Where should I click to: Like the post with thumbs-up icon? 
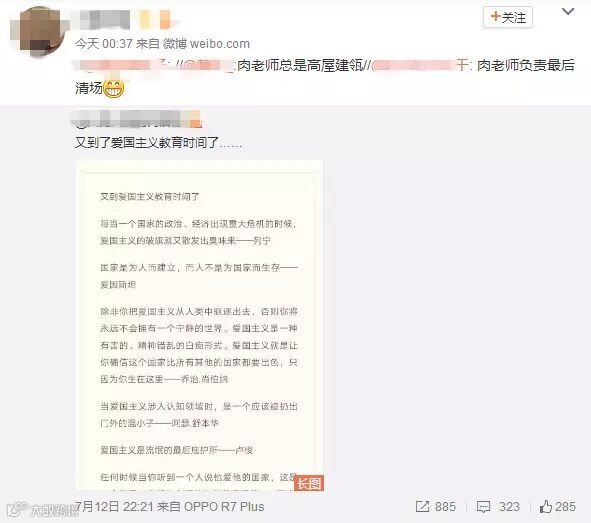pos(545,507)
